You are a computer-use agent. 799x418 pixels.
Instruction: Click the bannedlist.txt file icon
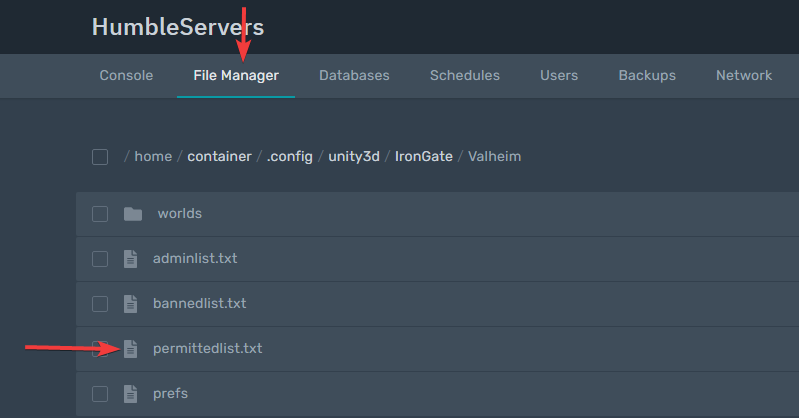point(130,304)
